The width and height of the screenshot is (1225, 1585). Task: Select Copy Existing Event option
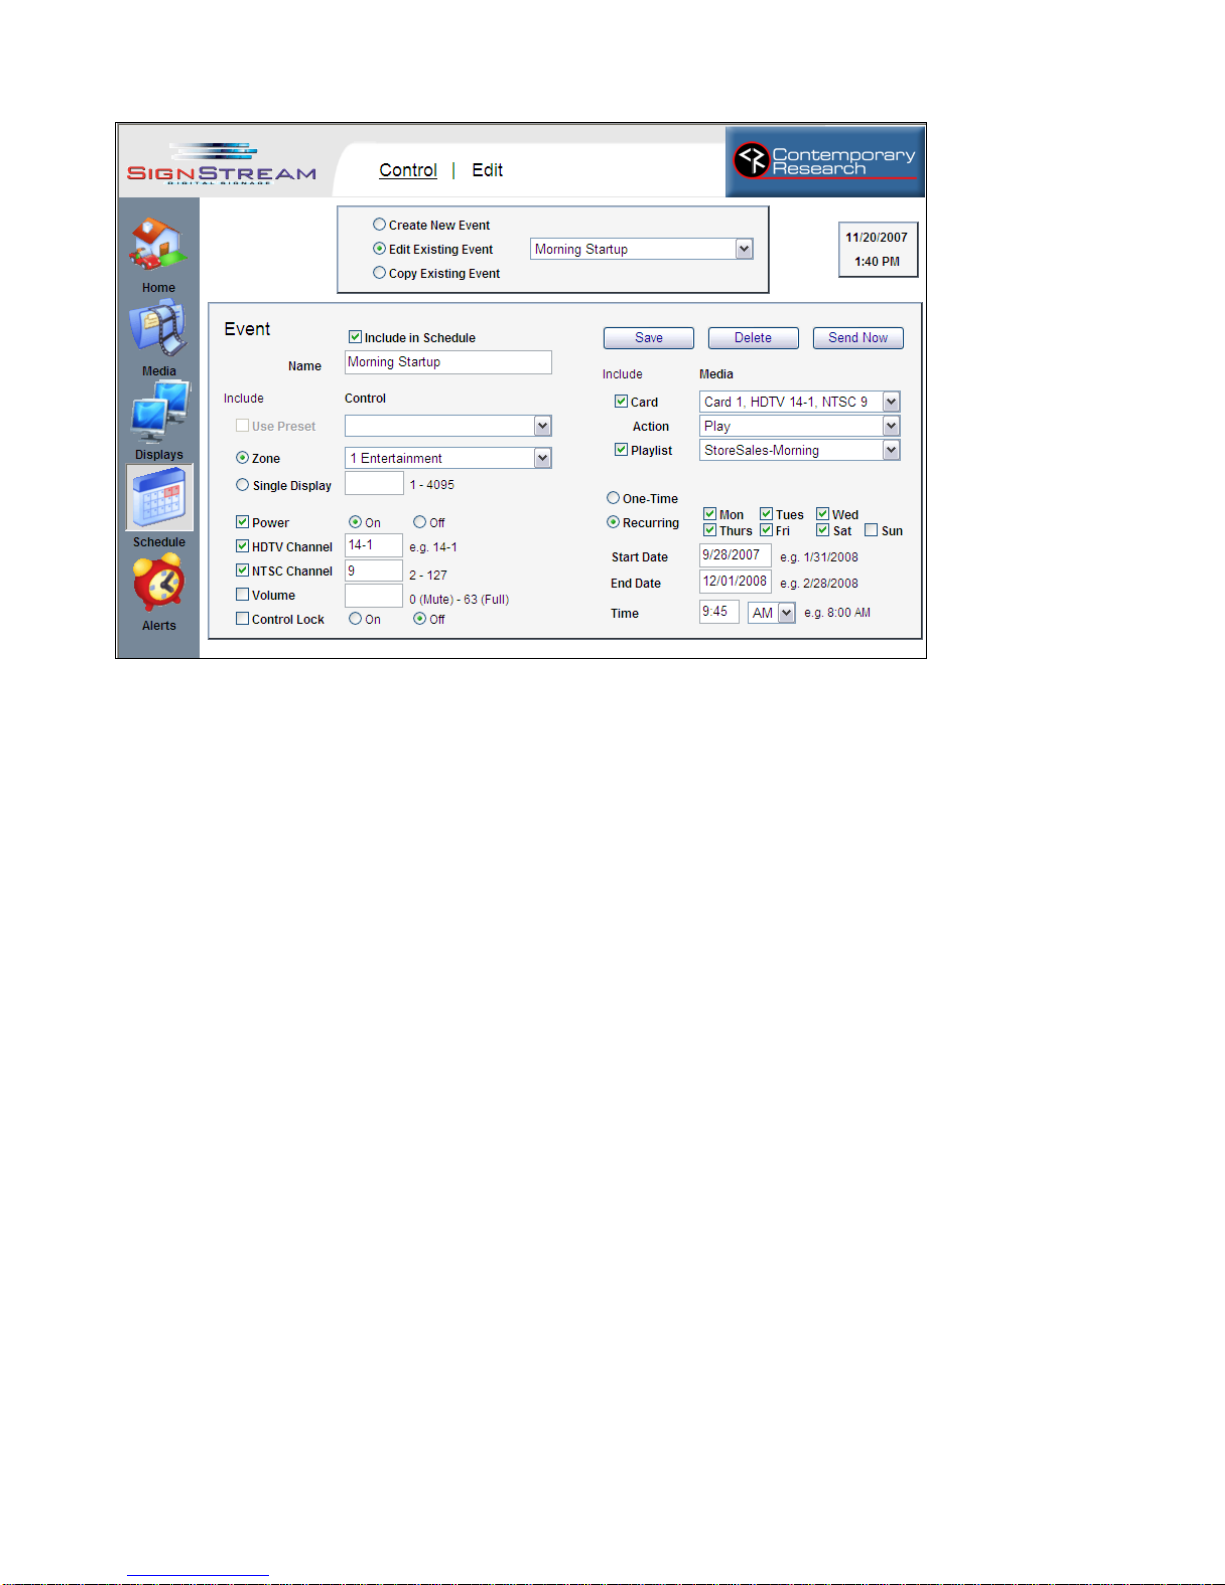[x=379, y=273]
